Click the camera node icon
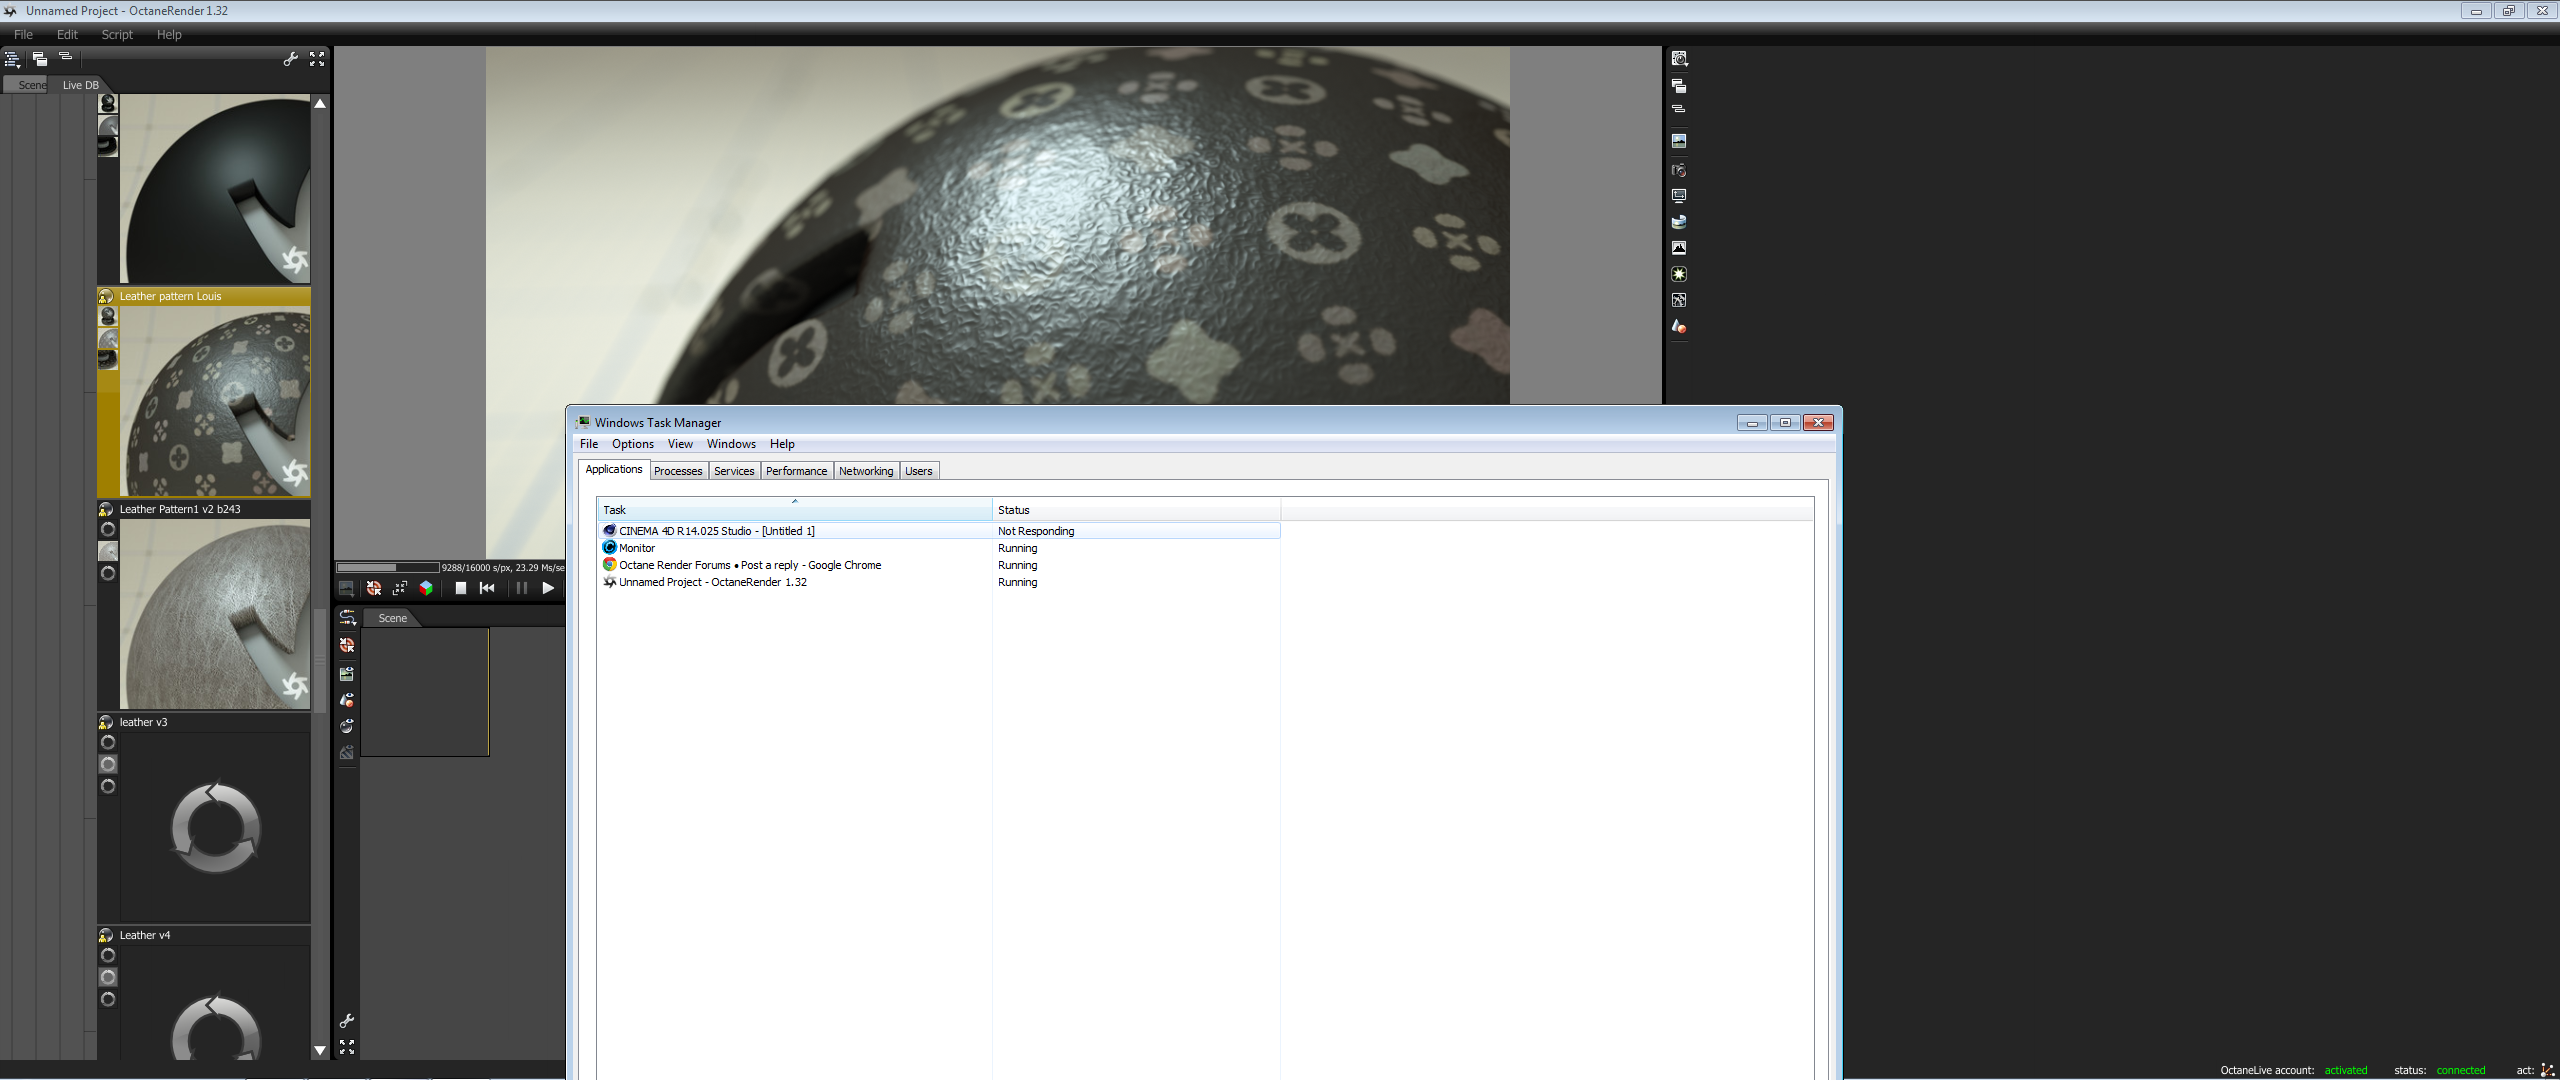2560x1080 pixels. click(1679, 170)
